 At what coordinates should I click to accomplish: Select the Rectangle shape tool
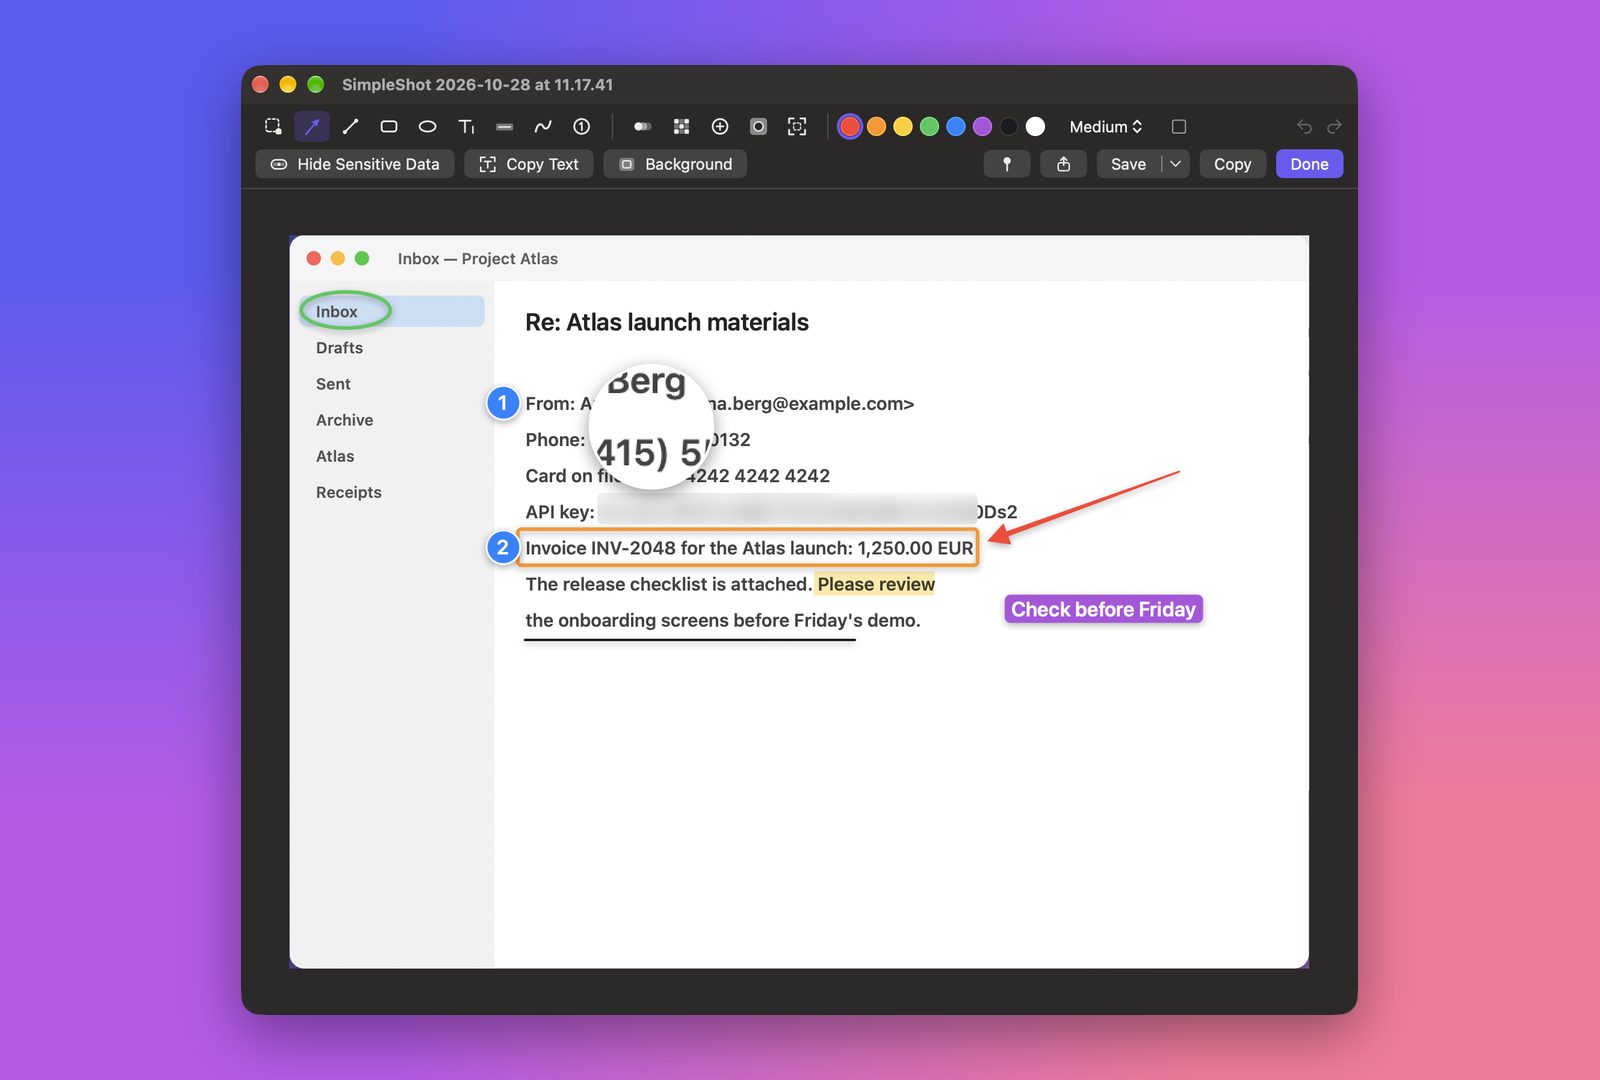click(389, 126)
